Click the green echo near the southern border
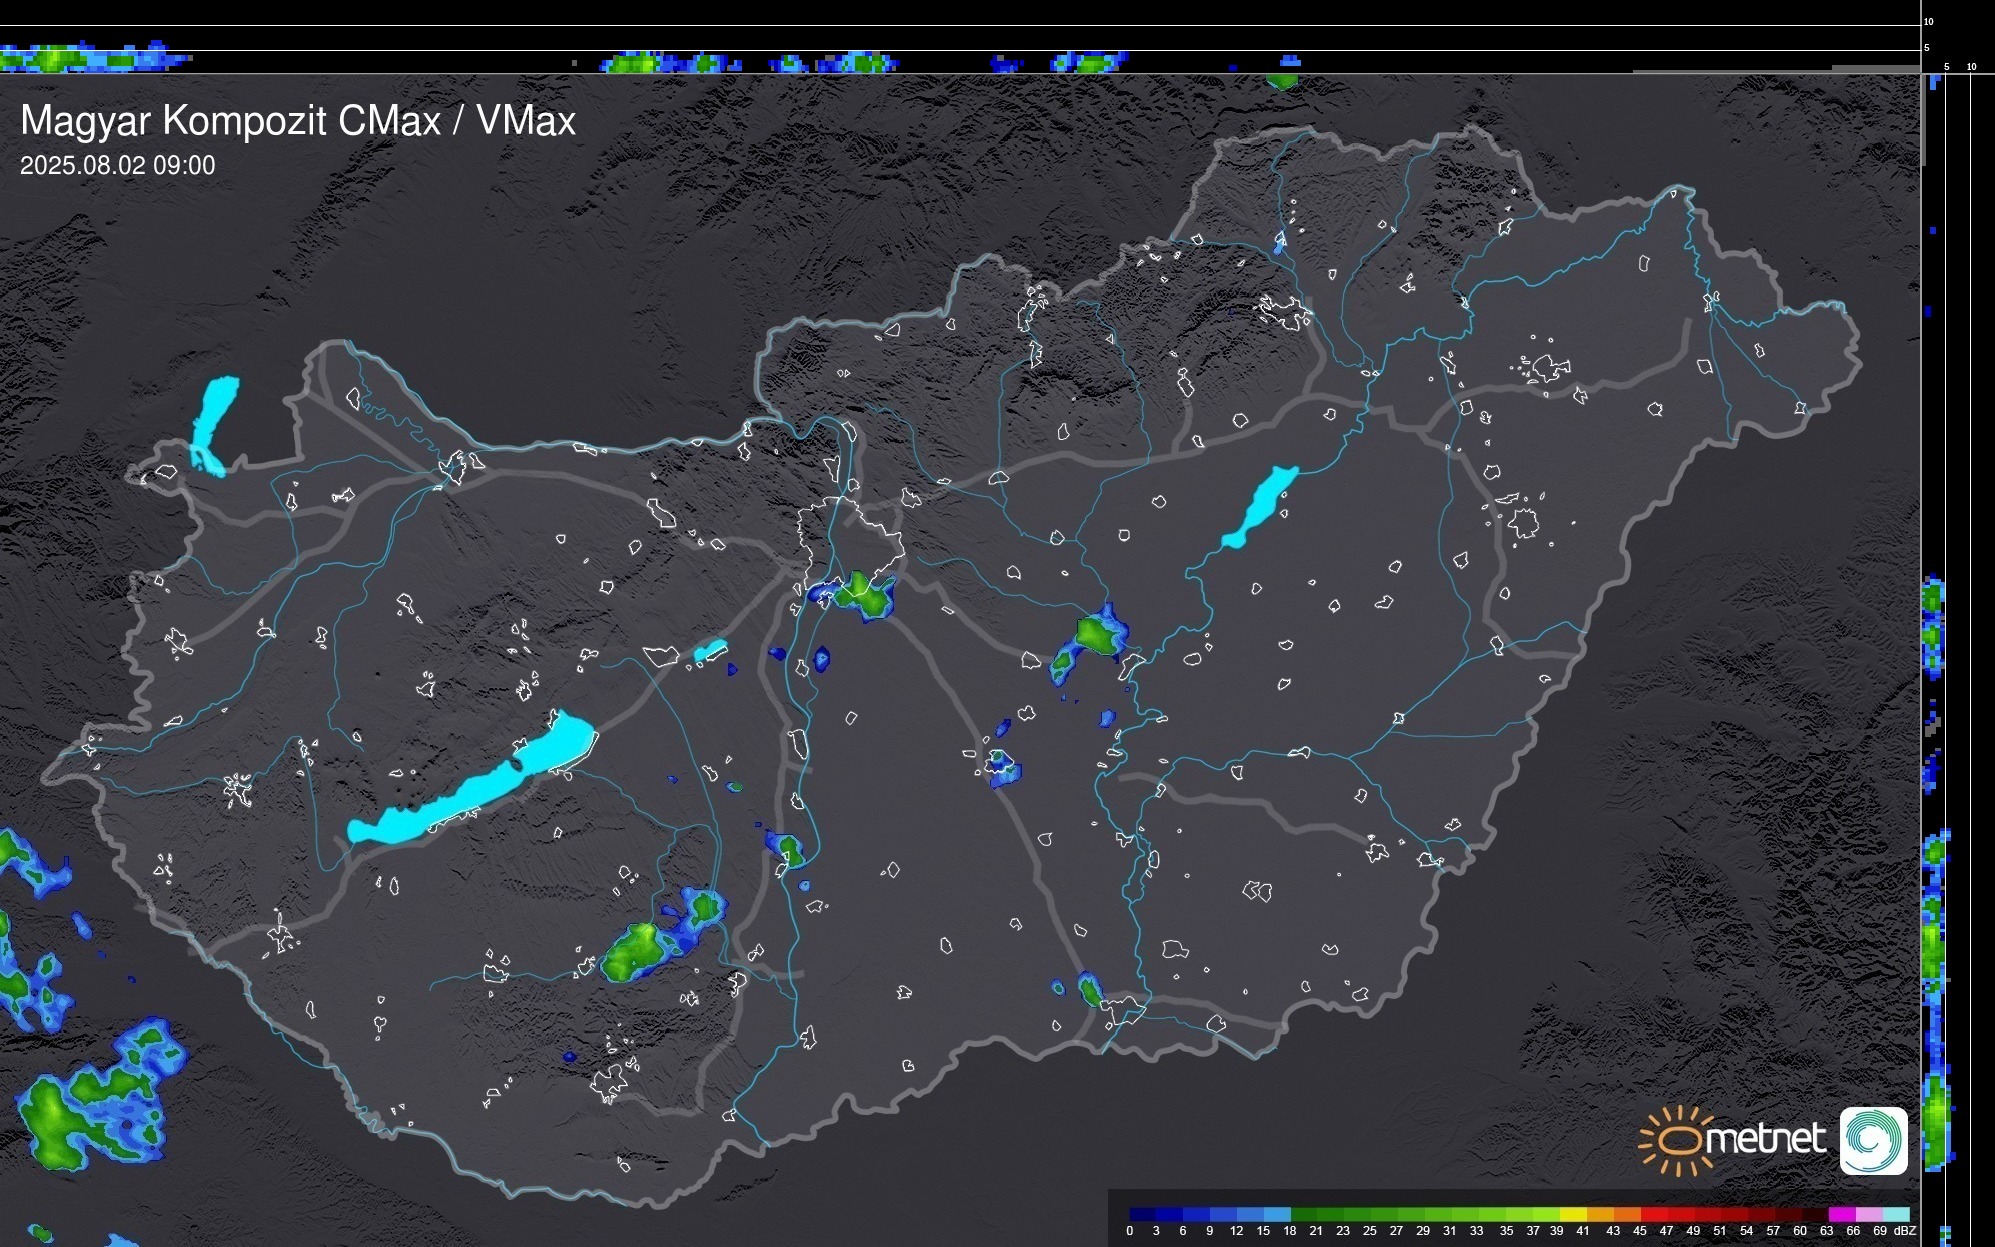1995x1247 pixels. pos(1090,991)
